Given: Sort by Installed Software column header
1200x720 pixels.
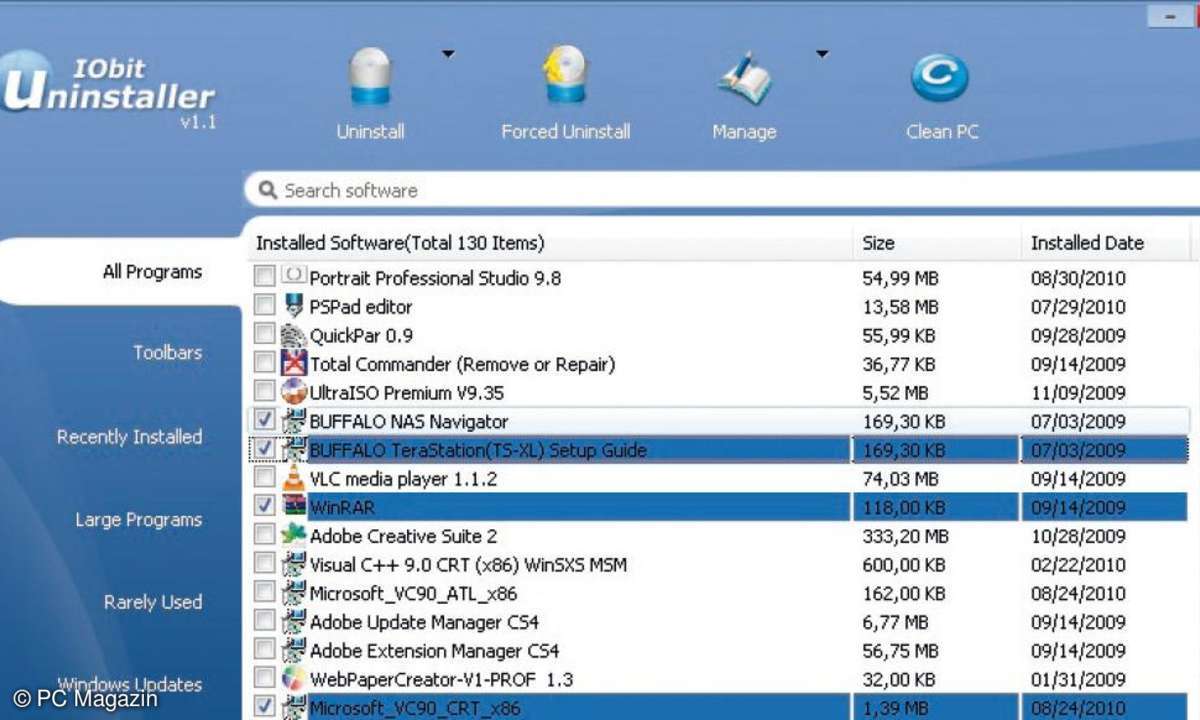Looking at the screenshot, I should click(549, 243).
